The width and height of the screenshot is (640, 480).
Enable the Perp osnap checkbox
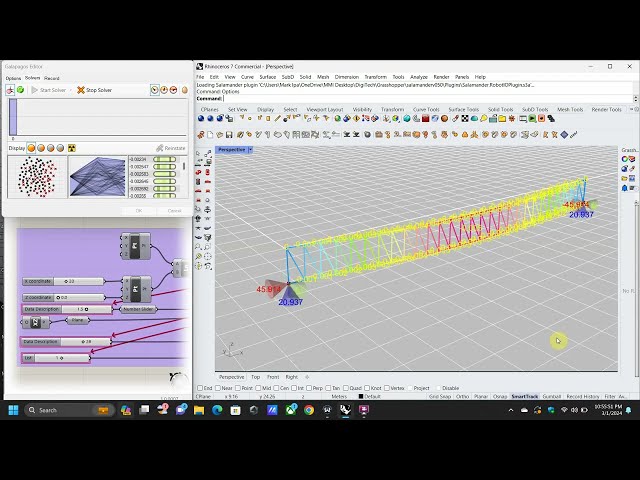309,388
